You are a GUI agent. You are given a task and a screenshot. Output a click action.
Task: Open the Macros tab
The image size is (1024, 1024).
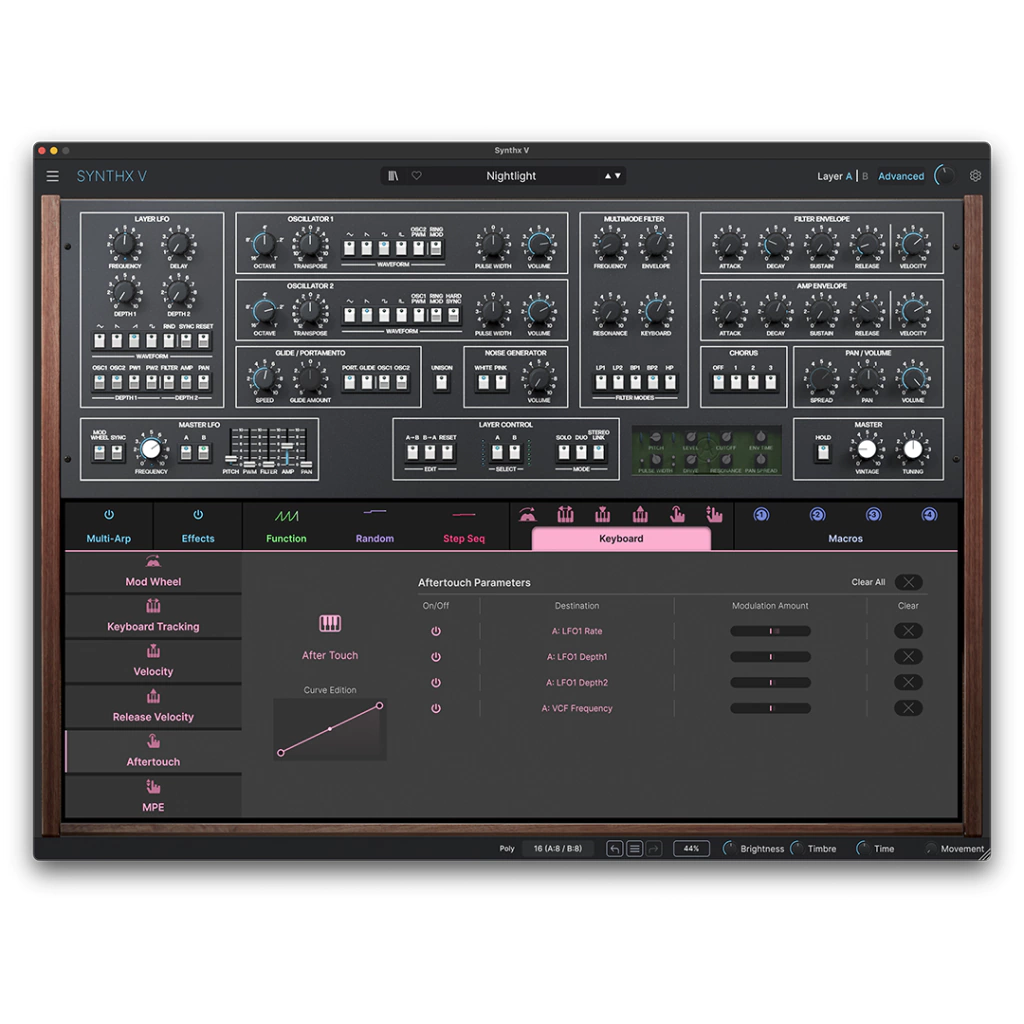tap(845, 539)
